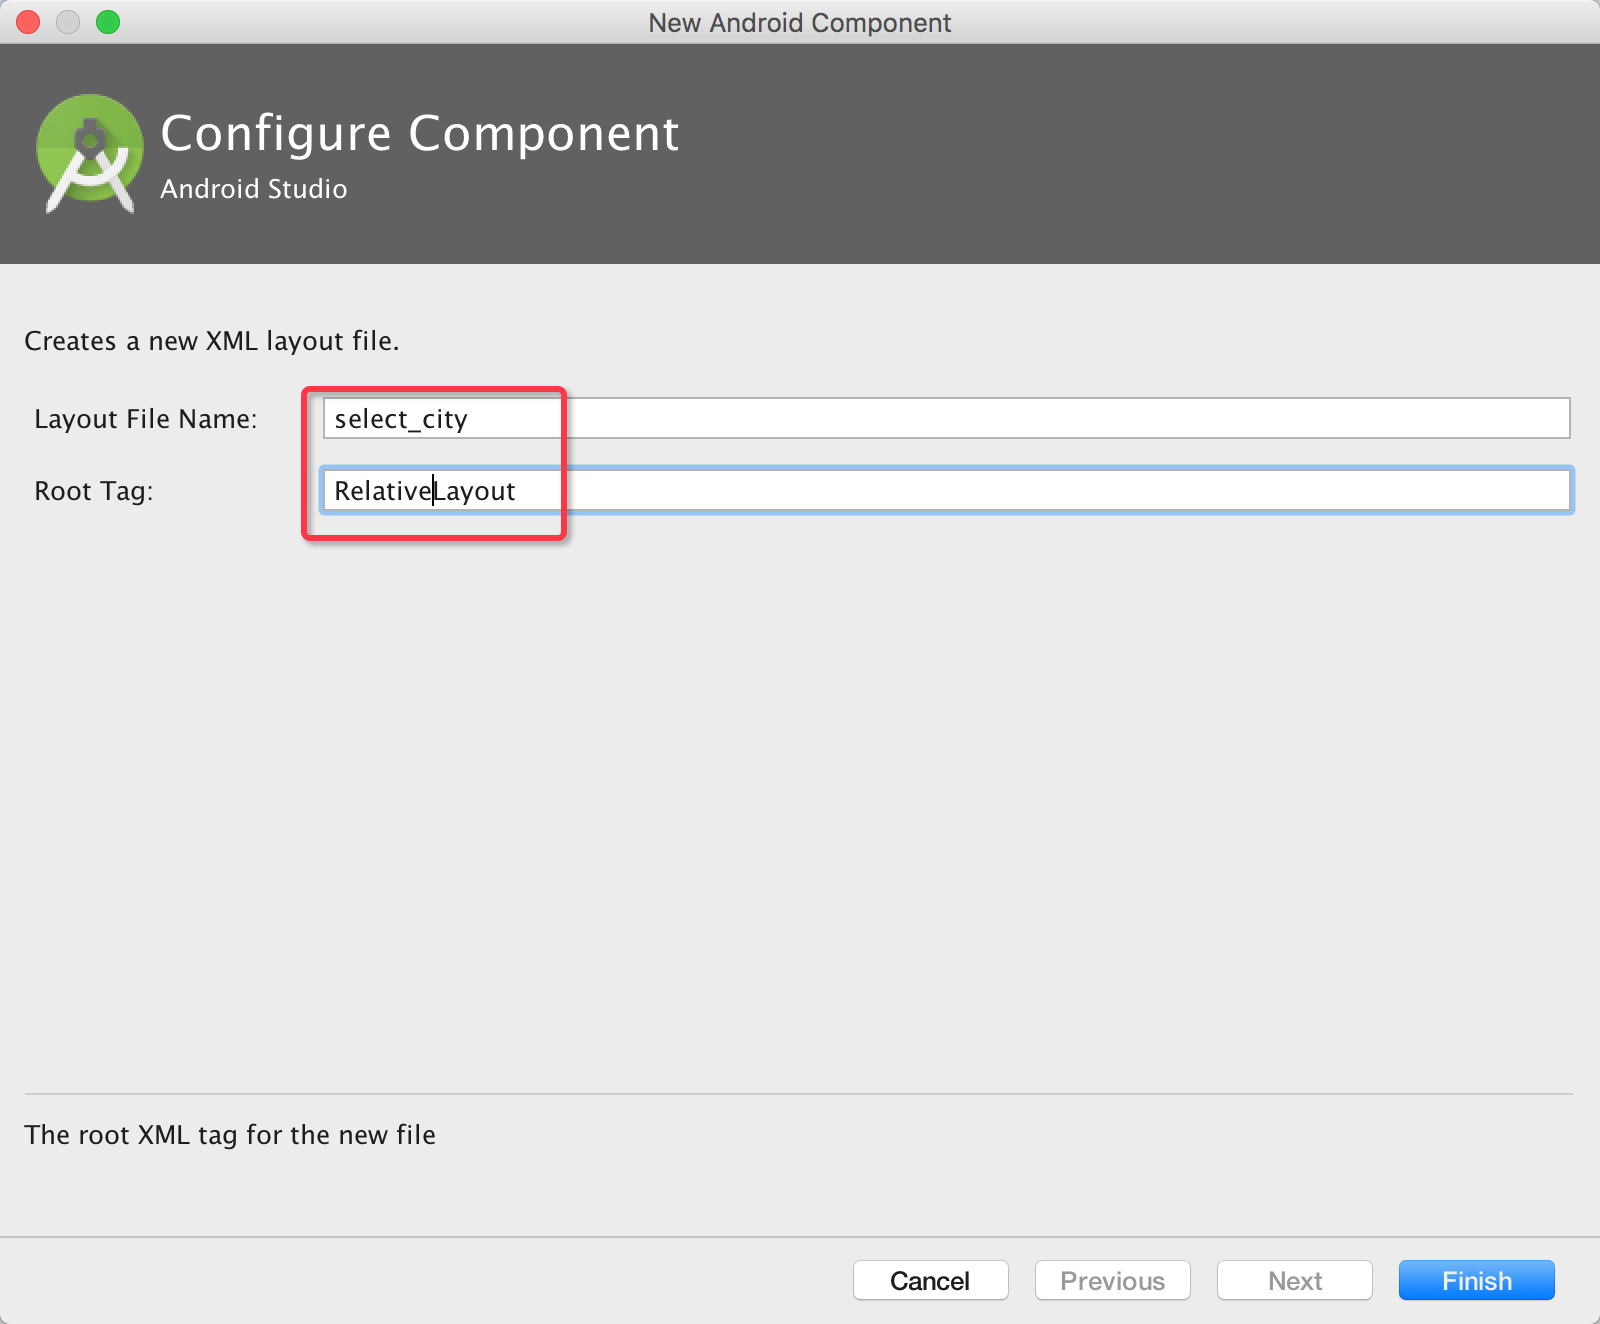Click the Finish button
Image resolution: width=1600 pixels, height=1324 pixels.
click(x=1476, y=1280)
